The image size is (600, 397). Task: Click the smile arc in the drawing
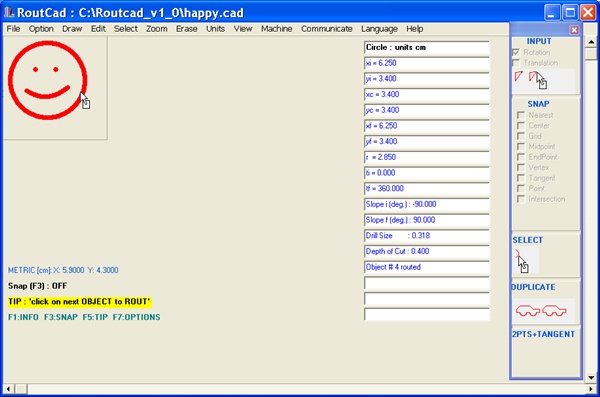[x=47, y=92]
